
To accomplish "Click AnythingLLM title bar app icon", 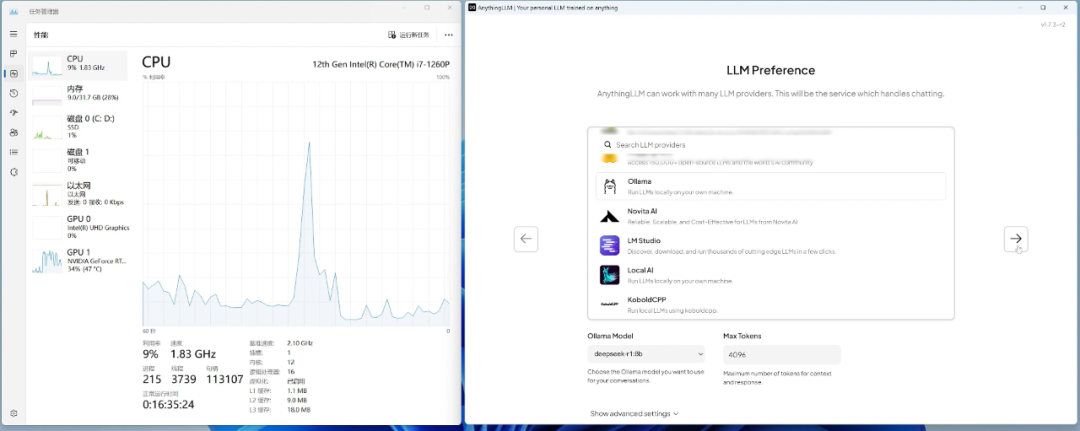I will (x=472, y=8).
